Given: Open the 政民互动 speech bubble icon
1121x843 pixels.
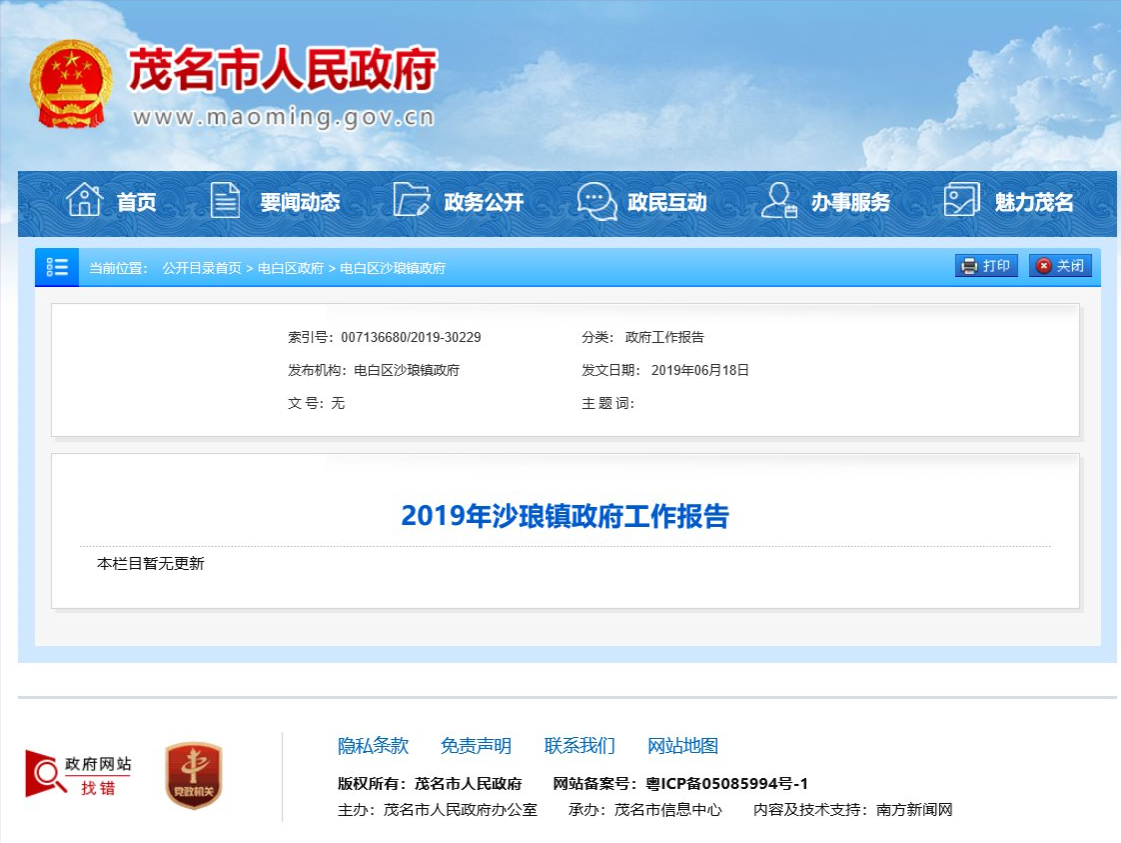Looking at the screenshot, I should click(597, 201).
